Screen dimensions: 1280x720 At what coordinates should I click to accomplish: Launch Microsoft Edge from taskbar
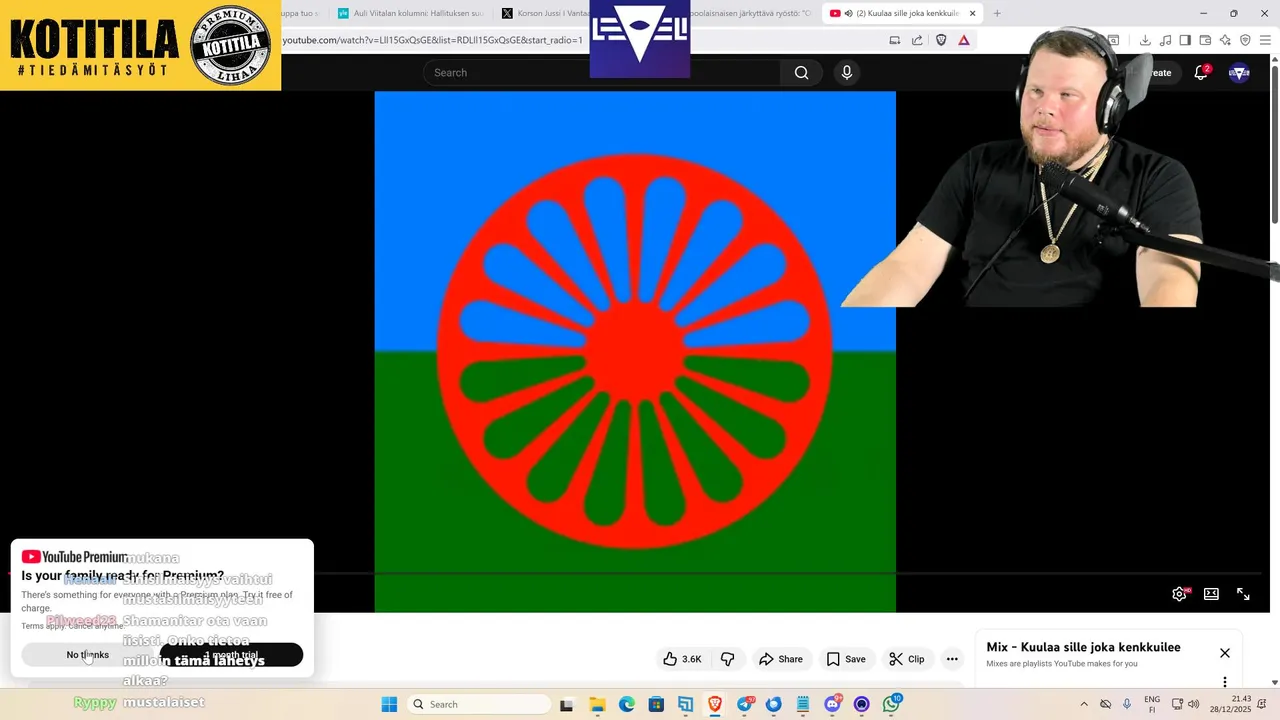click(x=627, y=704)
